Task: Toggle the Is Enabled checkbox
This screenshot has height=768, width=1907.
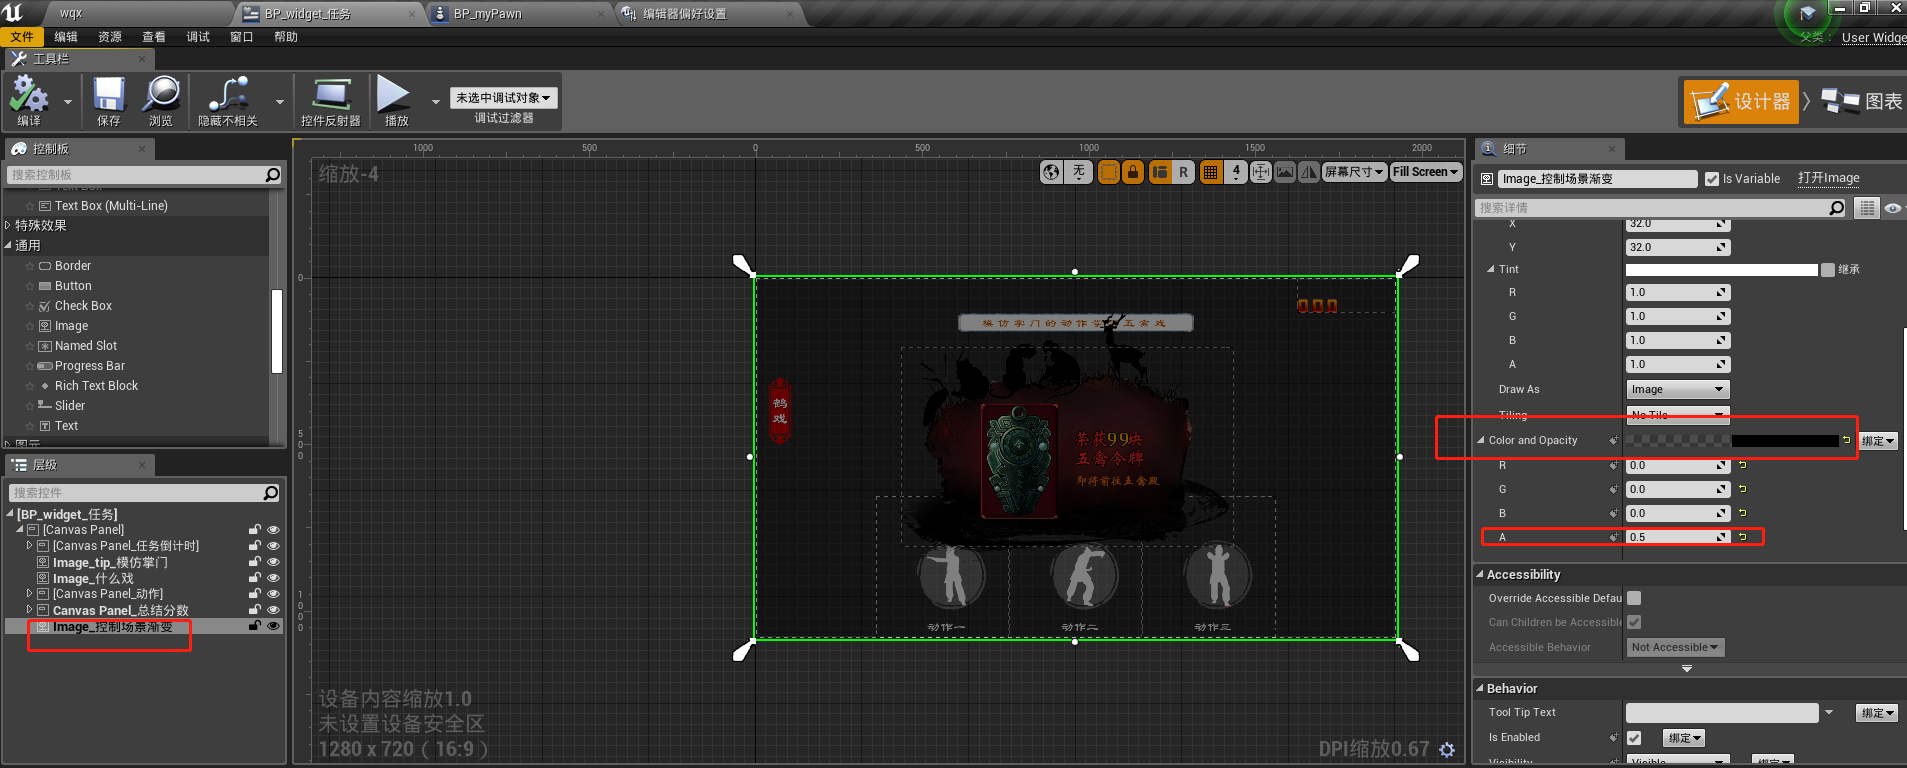Action: [1634, 738]
